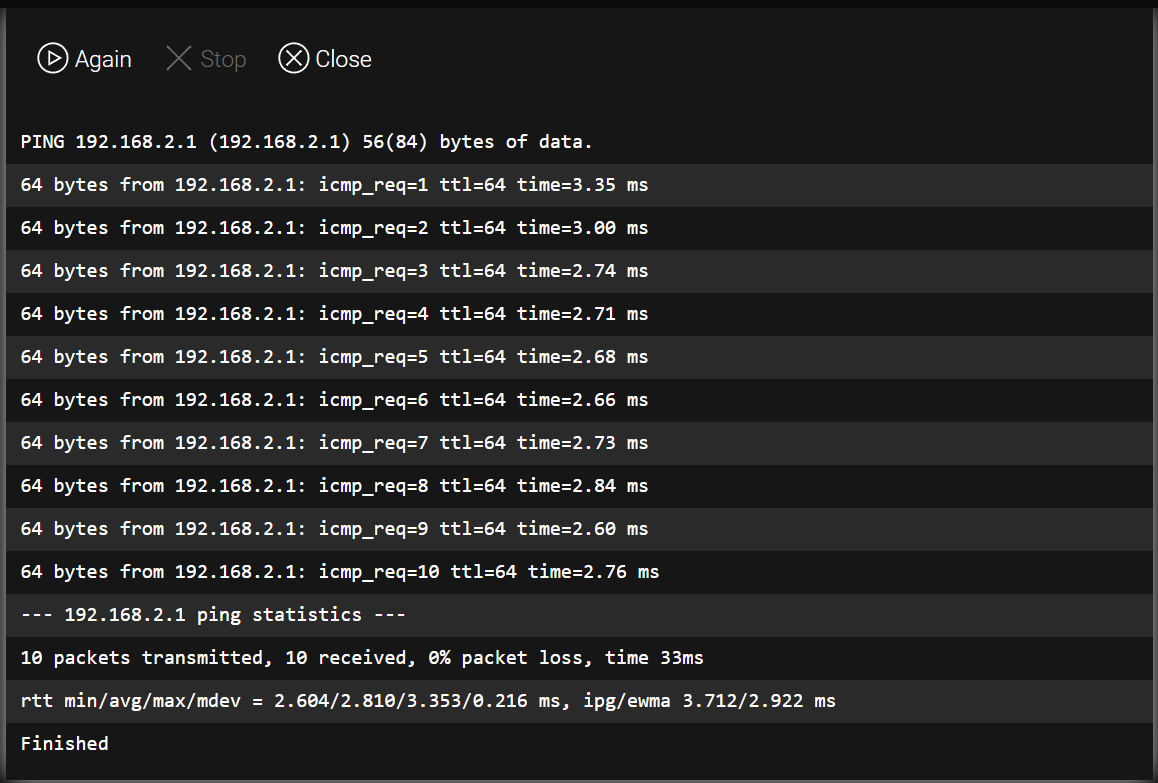Select the rtt min/avg/max/mdev line
The height and width of the screenshot is (783, 1158).
point(579,700)
